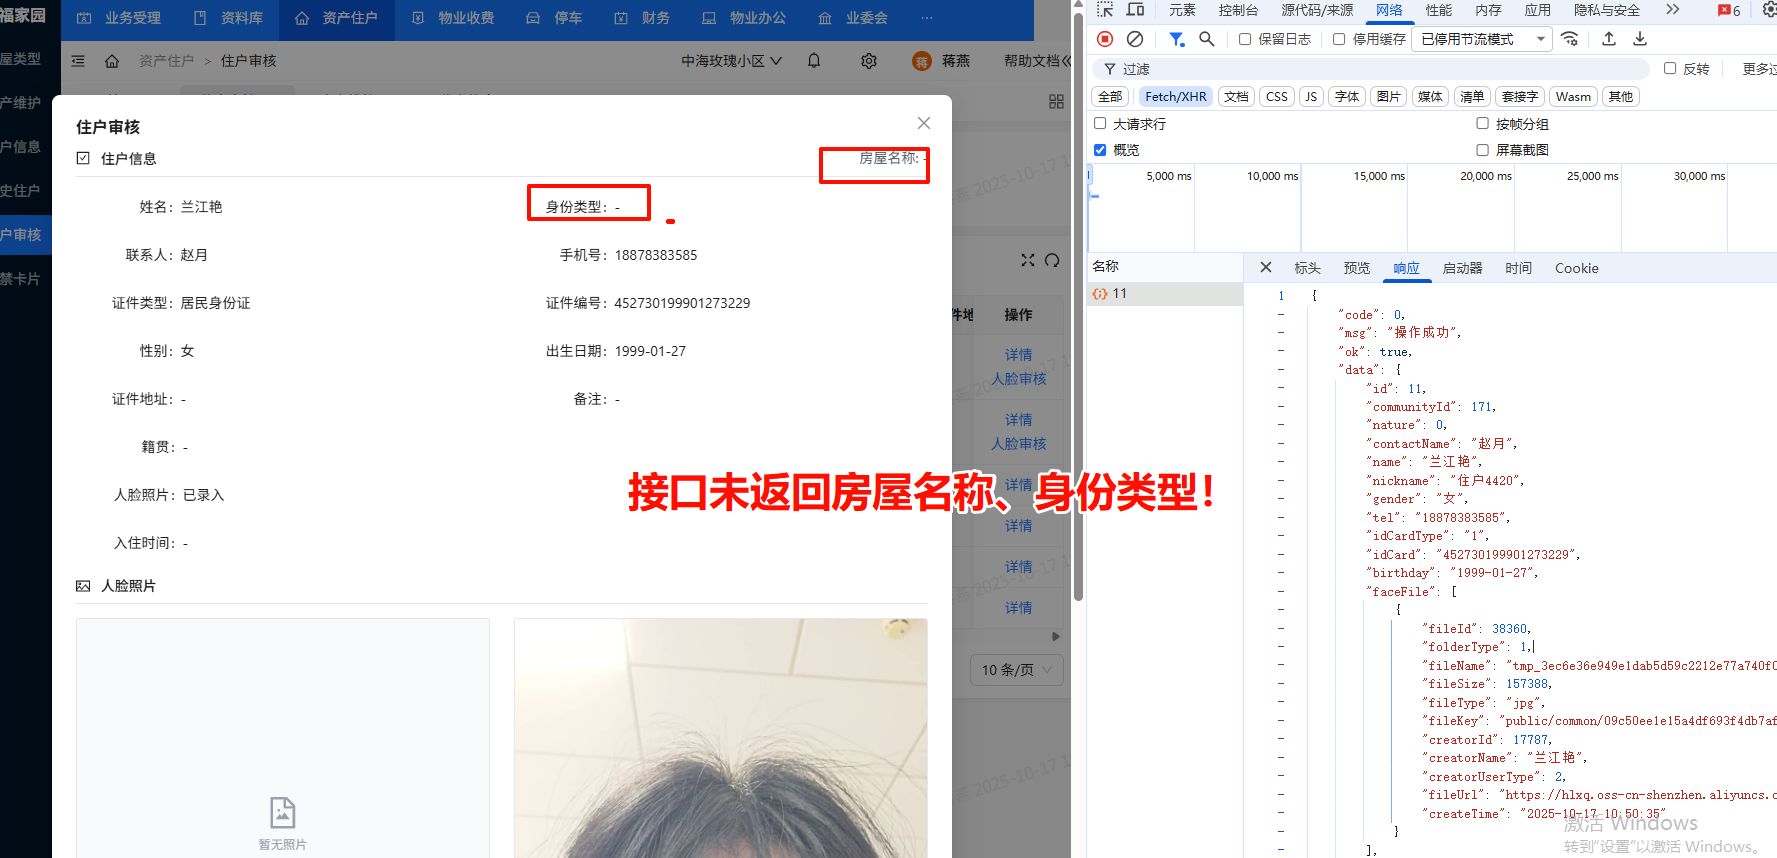Viewport: 1777px width, 858px height.
Task: Open 更多过滤条件 filter options
Action: [1759, 69]
